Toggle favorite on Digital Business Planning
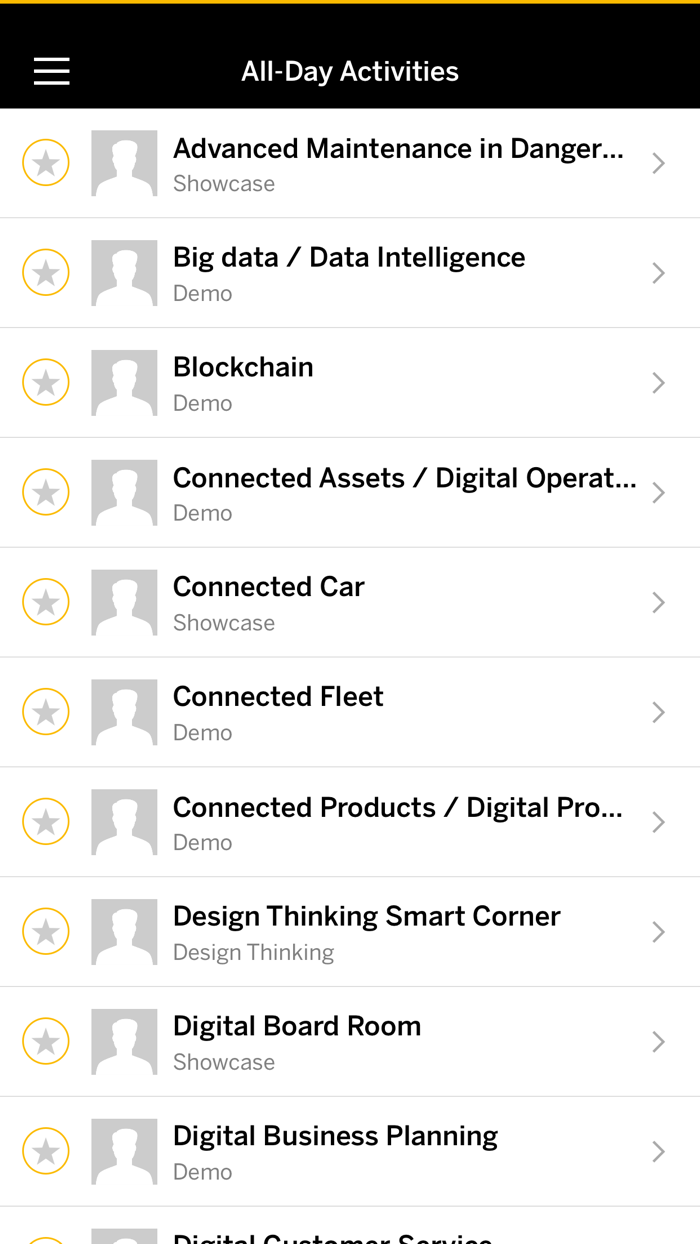This screenshot has width=700, height=1244. coord(45,1151)
